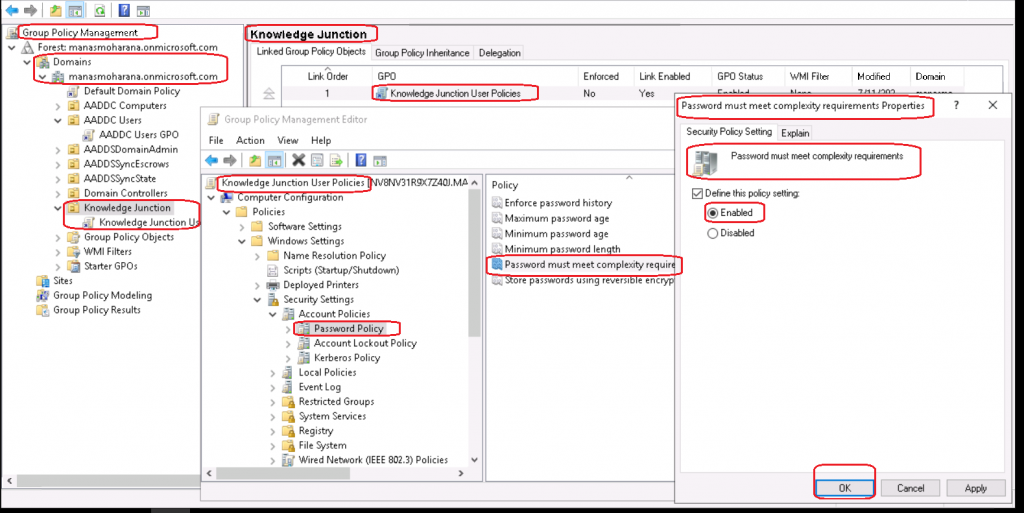Click the Up One Level folder icon in editor toolbar
The height and width of the screenshot is (513, 1024).
point(256,161)
